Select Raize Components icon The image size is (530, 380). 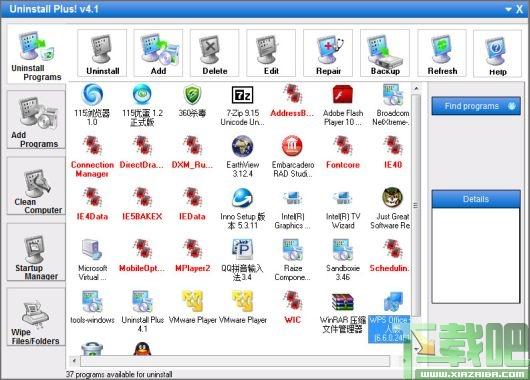coord(292,250)
